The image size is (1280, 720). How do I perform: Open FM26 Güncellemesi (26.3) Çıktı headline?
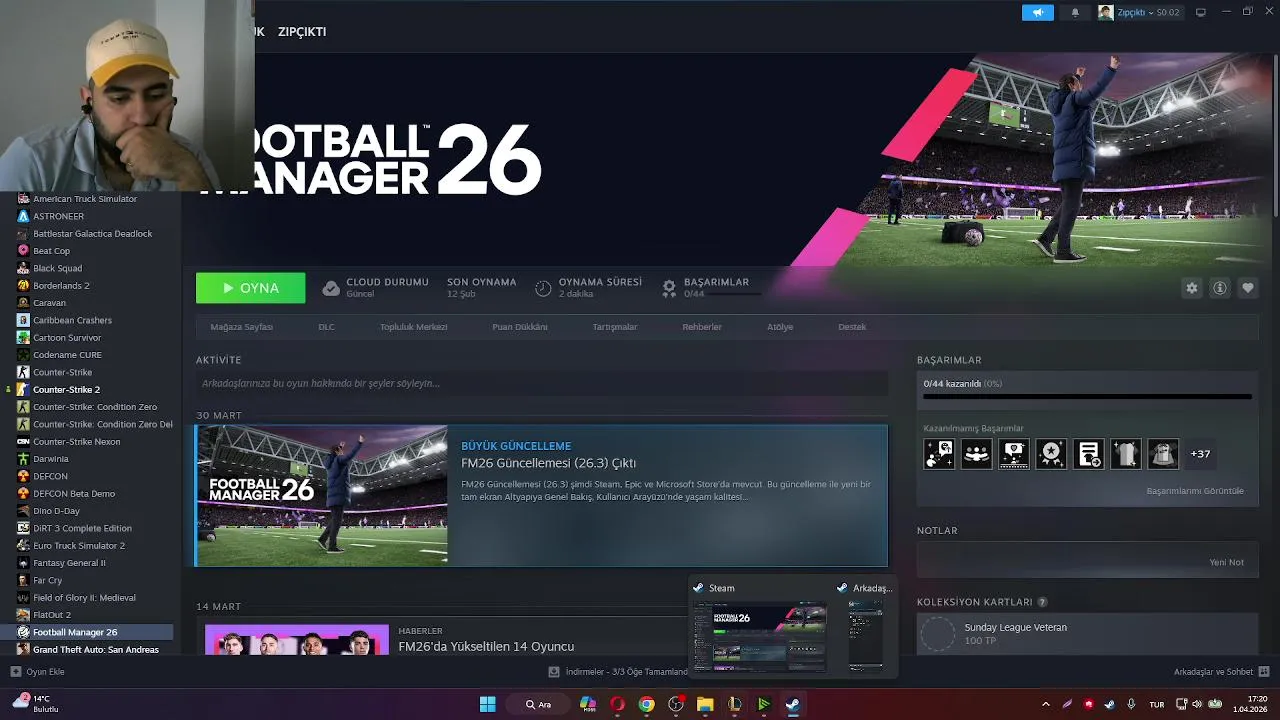click(548, 463)
